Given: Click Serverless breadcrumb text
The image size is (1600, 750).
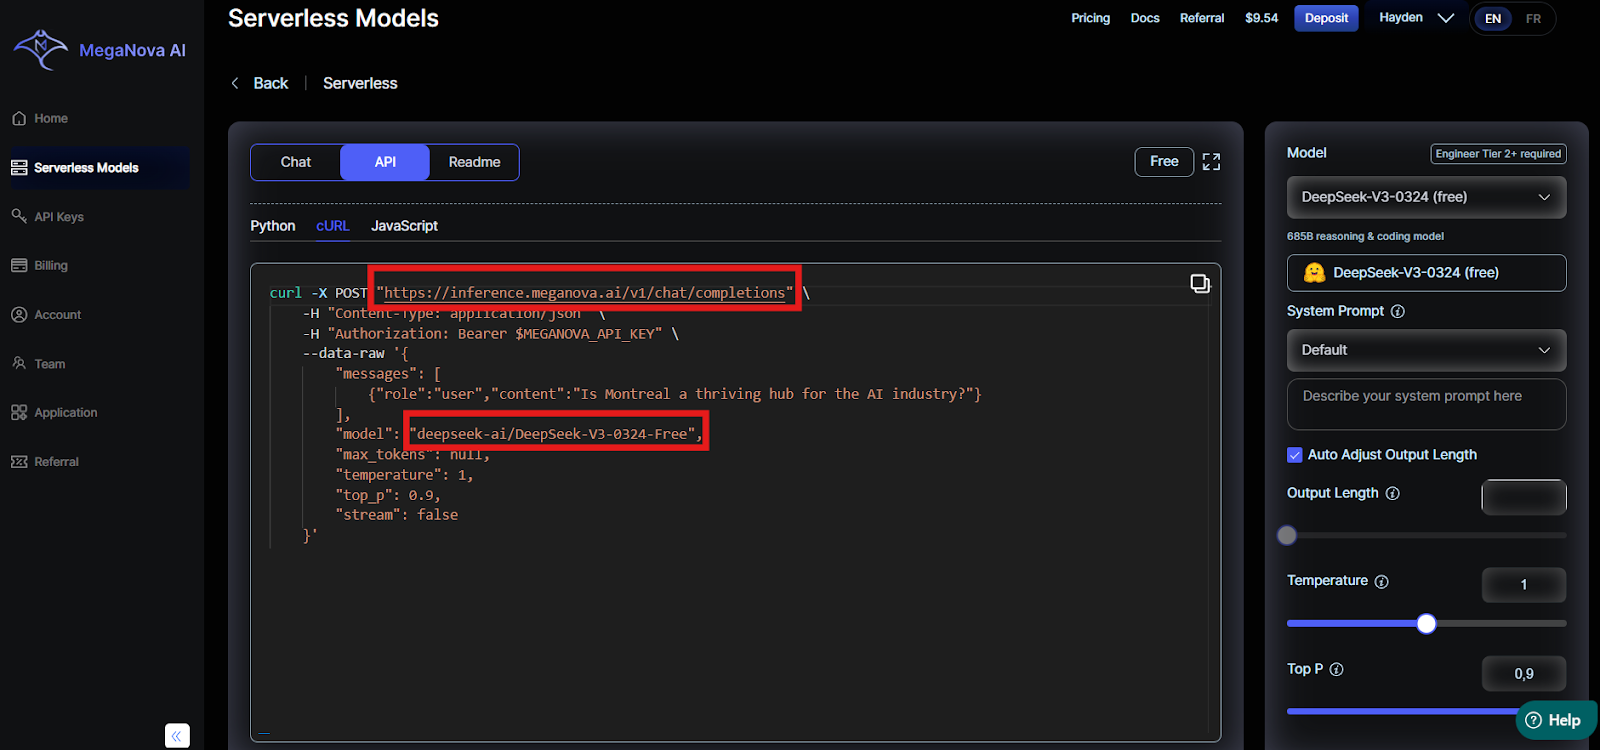Looking at the screenshot, I should 360,83.
